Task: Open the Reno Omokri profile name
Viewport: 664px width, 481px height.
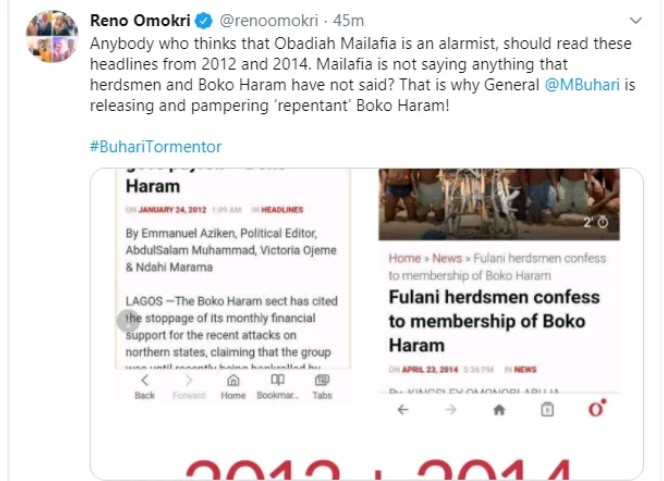Action: point(138,19)
